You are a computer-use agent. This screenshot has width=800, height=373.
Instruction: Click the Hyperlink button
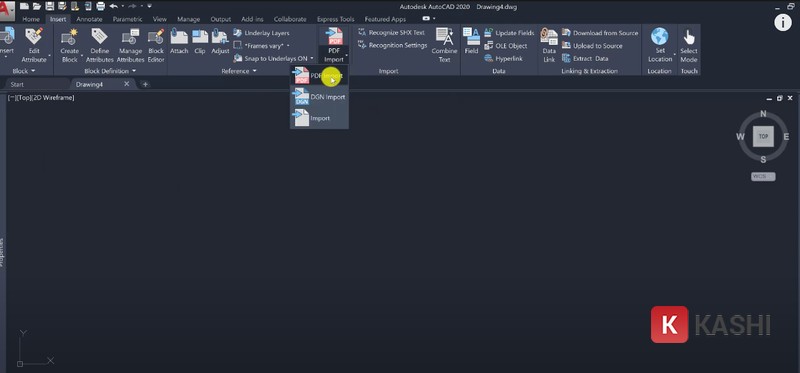click(503, 59)
